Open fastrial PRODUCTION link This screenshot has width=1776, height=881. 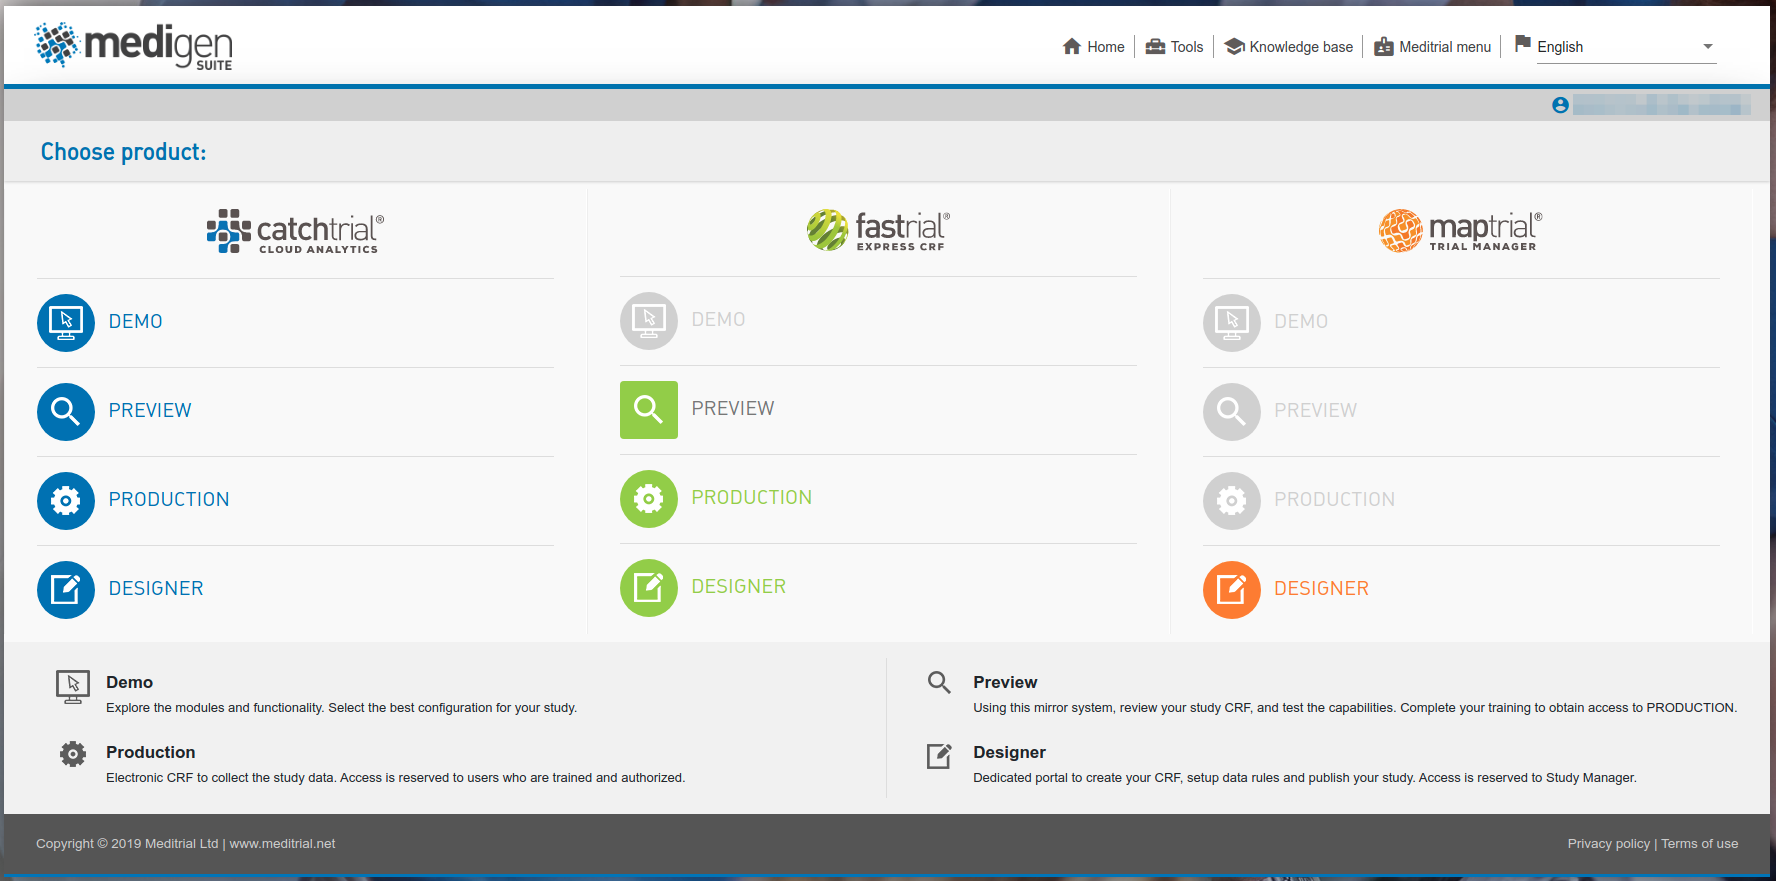[752, 498]
